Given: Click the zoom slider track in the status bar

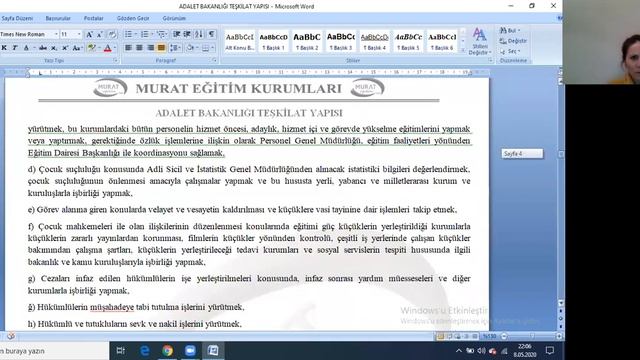Looking at the screenshot, I should click(x=531, y=336).
